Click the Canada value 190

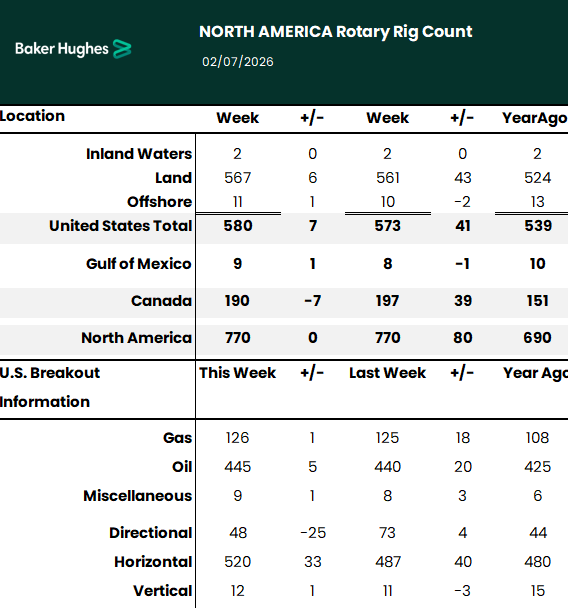pyautogui.click(x=237, y=301)
